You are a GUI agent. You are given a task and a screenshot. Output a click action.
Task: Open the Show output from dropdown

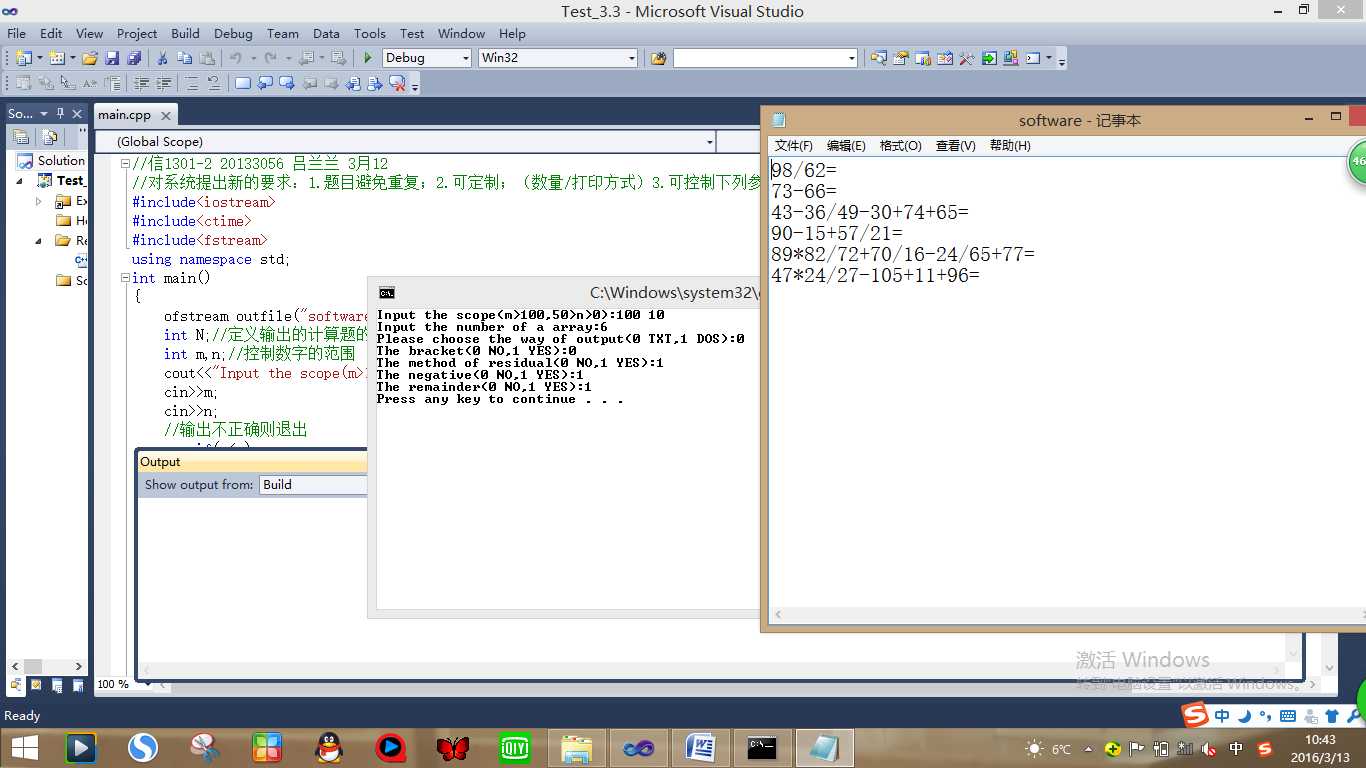tap(314, 485)
